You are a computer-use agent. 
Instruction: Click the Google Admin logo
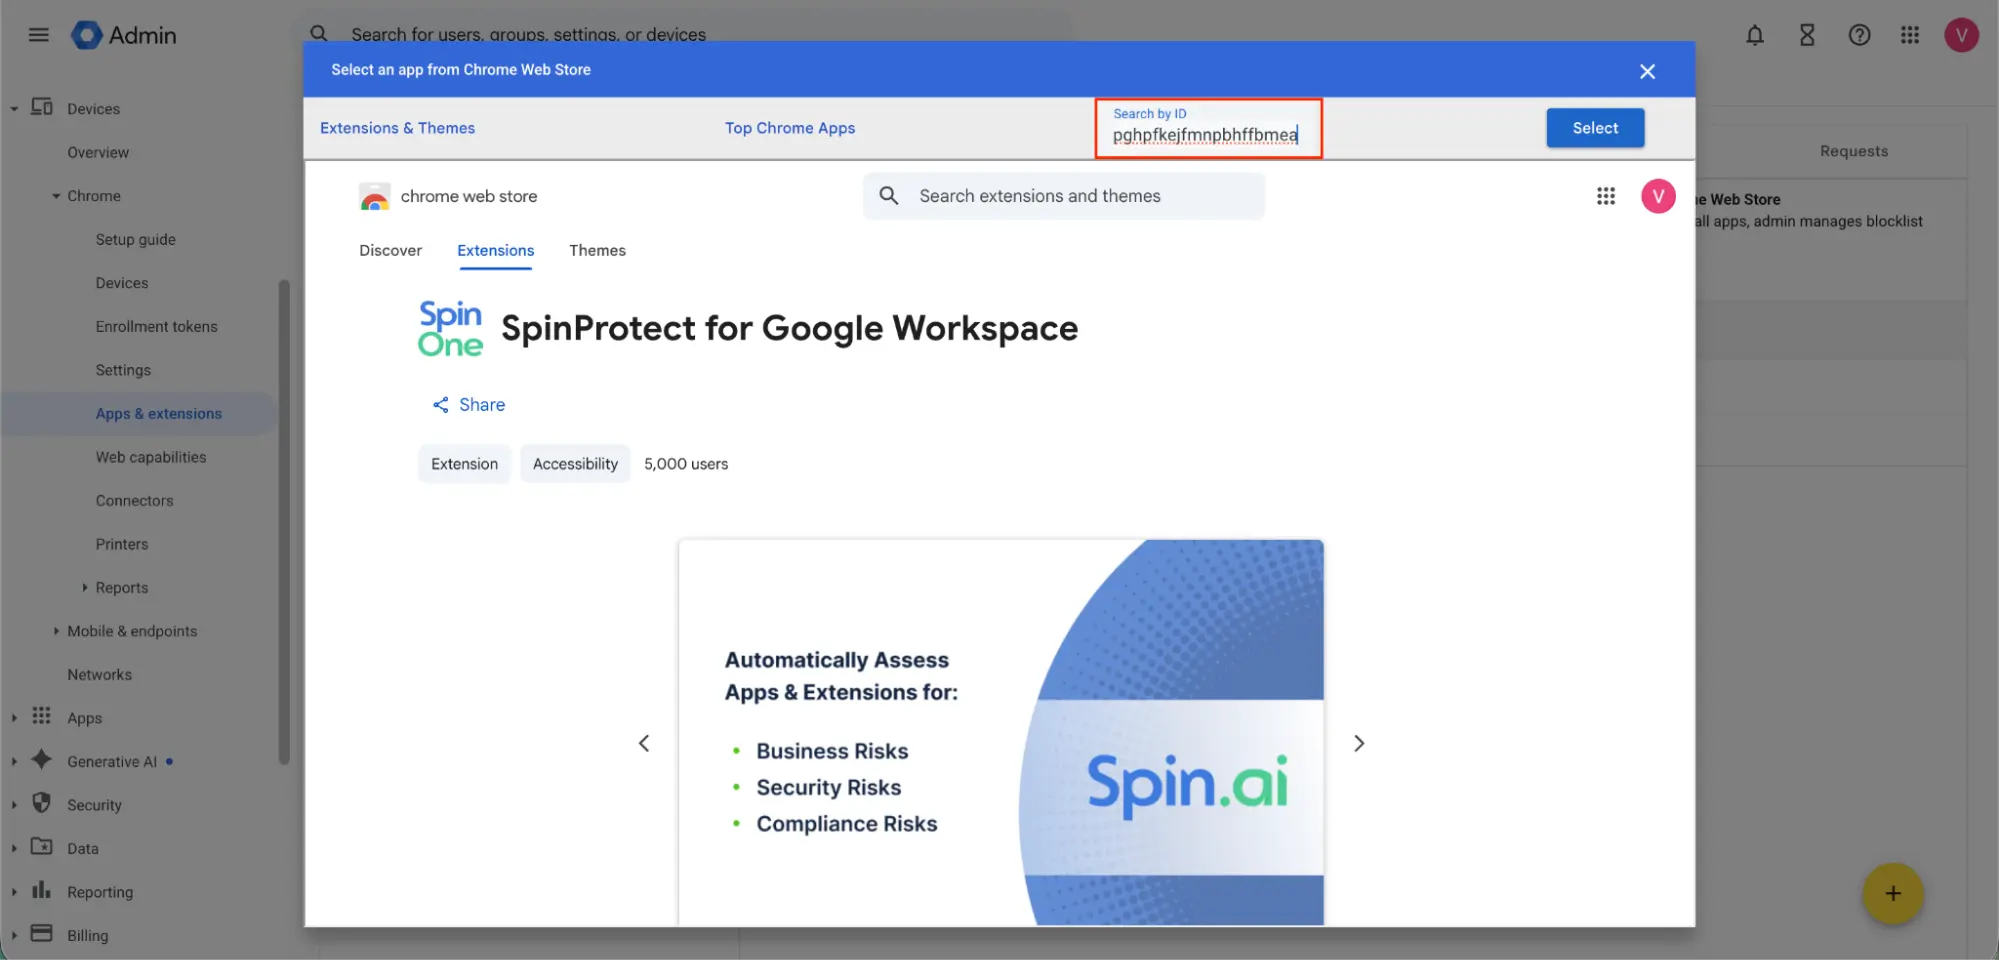coord(124,35)
